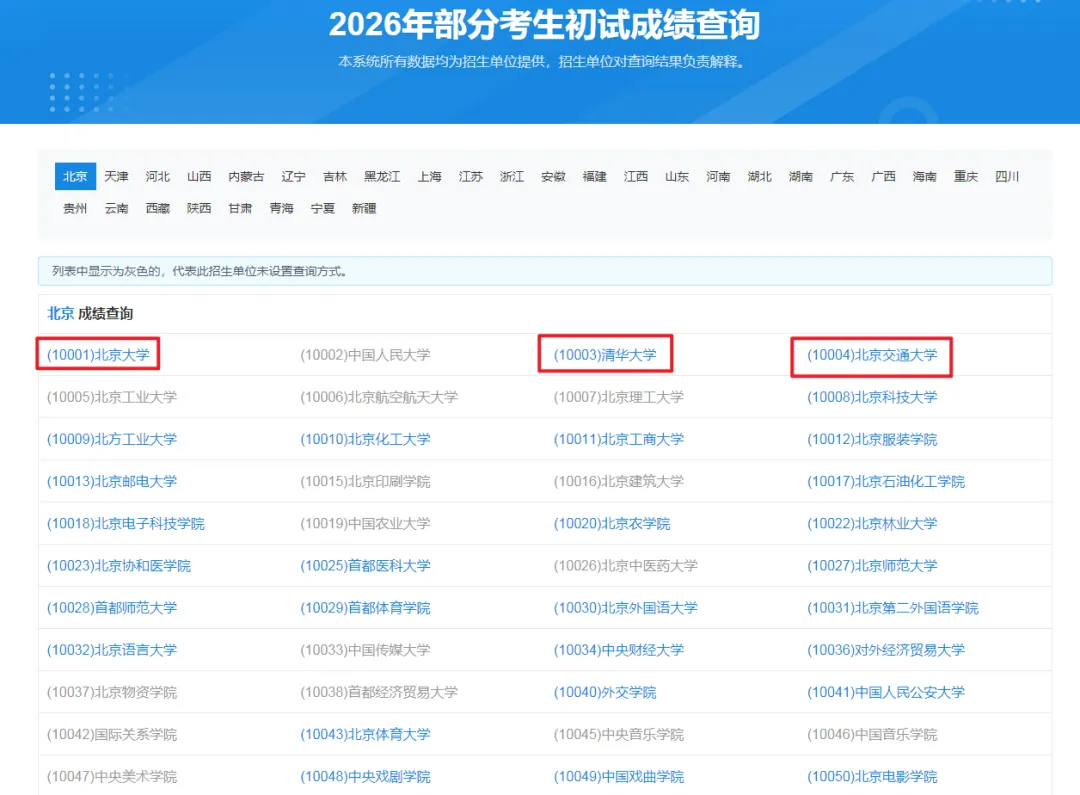This screenshot has width=1080, height=795.
Task: Open (10017)北京石油化工学院 link
Action: pyautogui.click(x=886, y=481)
